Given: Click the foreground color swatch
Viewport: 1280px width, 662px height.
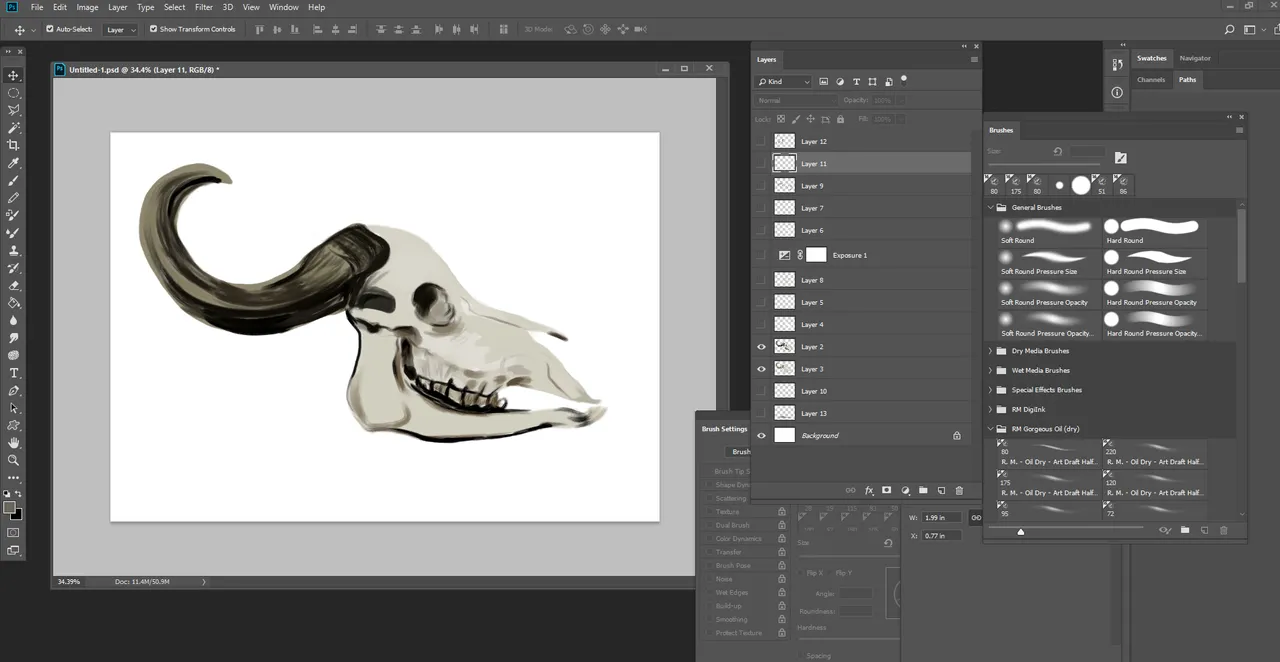Looking at the screenshot, I should tap(10, 508).
